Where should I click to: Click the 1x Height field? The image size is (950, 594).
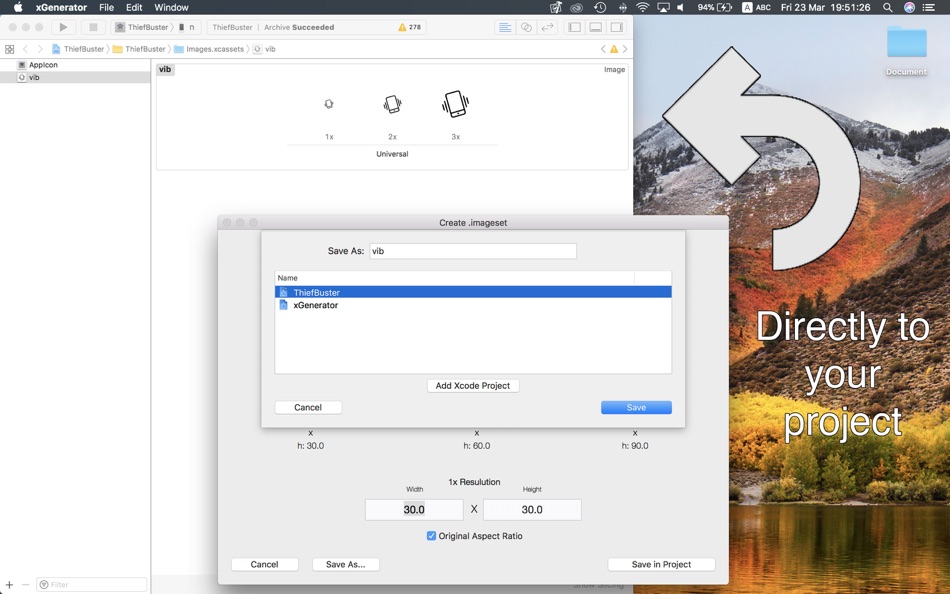pyautogui.click(x=532, y=510)
